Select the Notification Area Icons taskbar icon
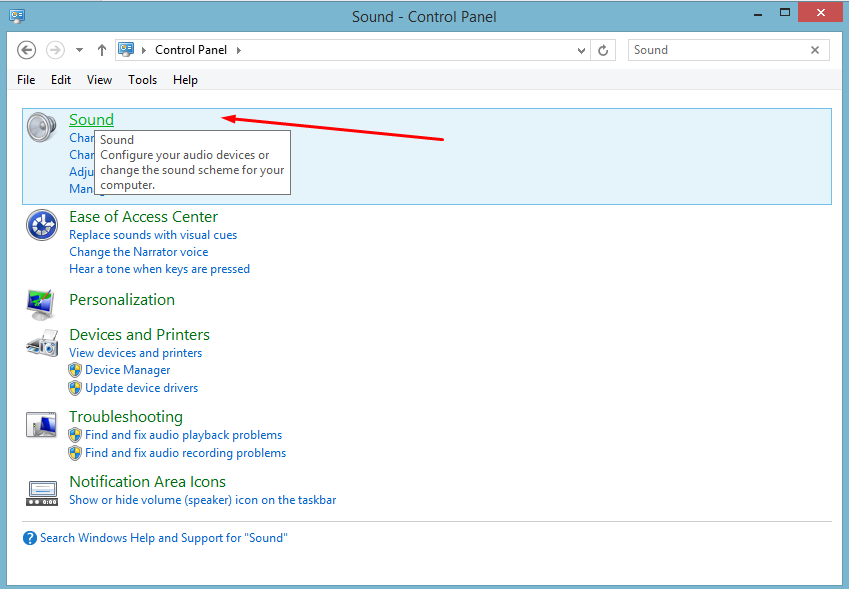This screenshot has width=849, height=589. click(41, 491)
